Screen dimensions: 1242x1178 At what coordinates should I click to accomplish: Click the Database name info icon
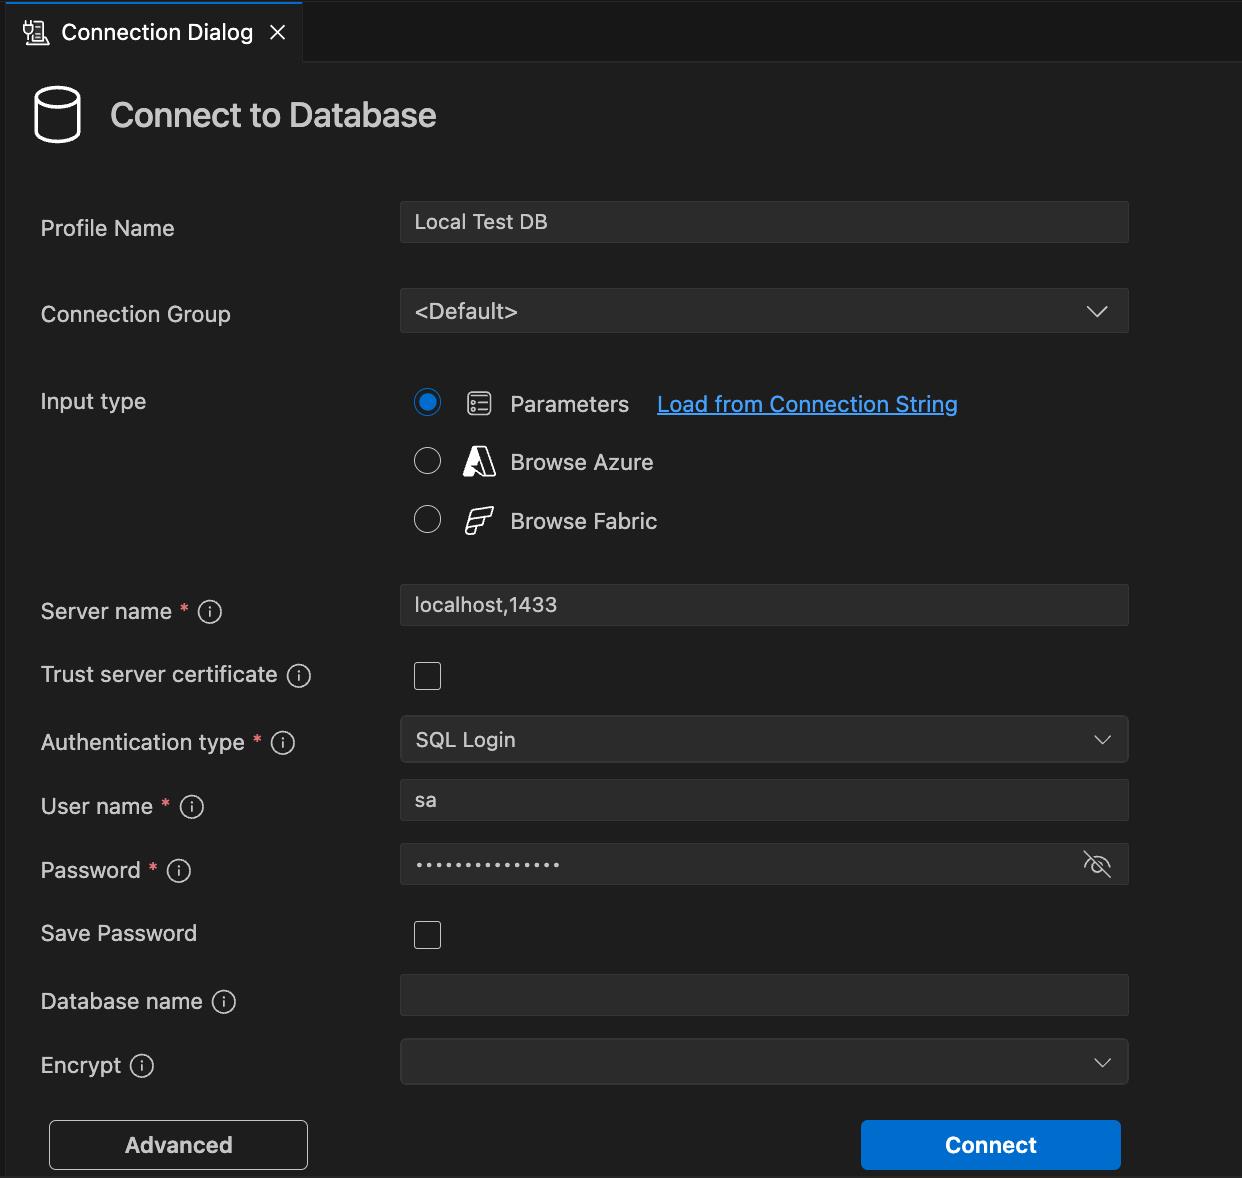coord(224,1002)
